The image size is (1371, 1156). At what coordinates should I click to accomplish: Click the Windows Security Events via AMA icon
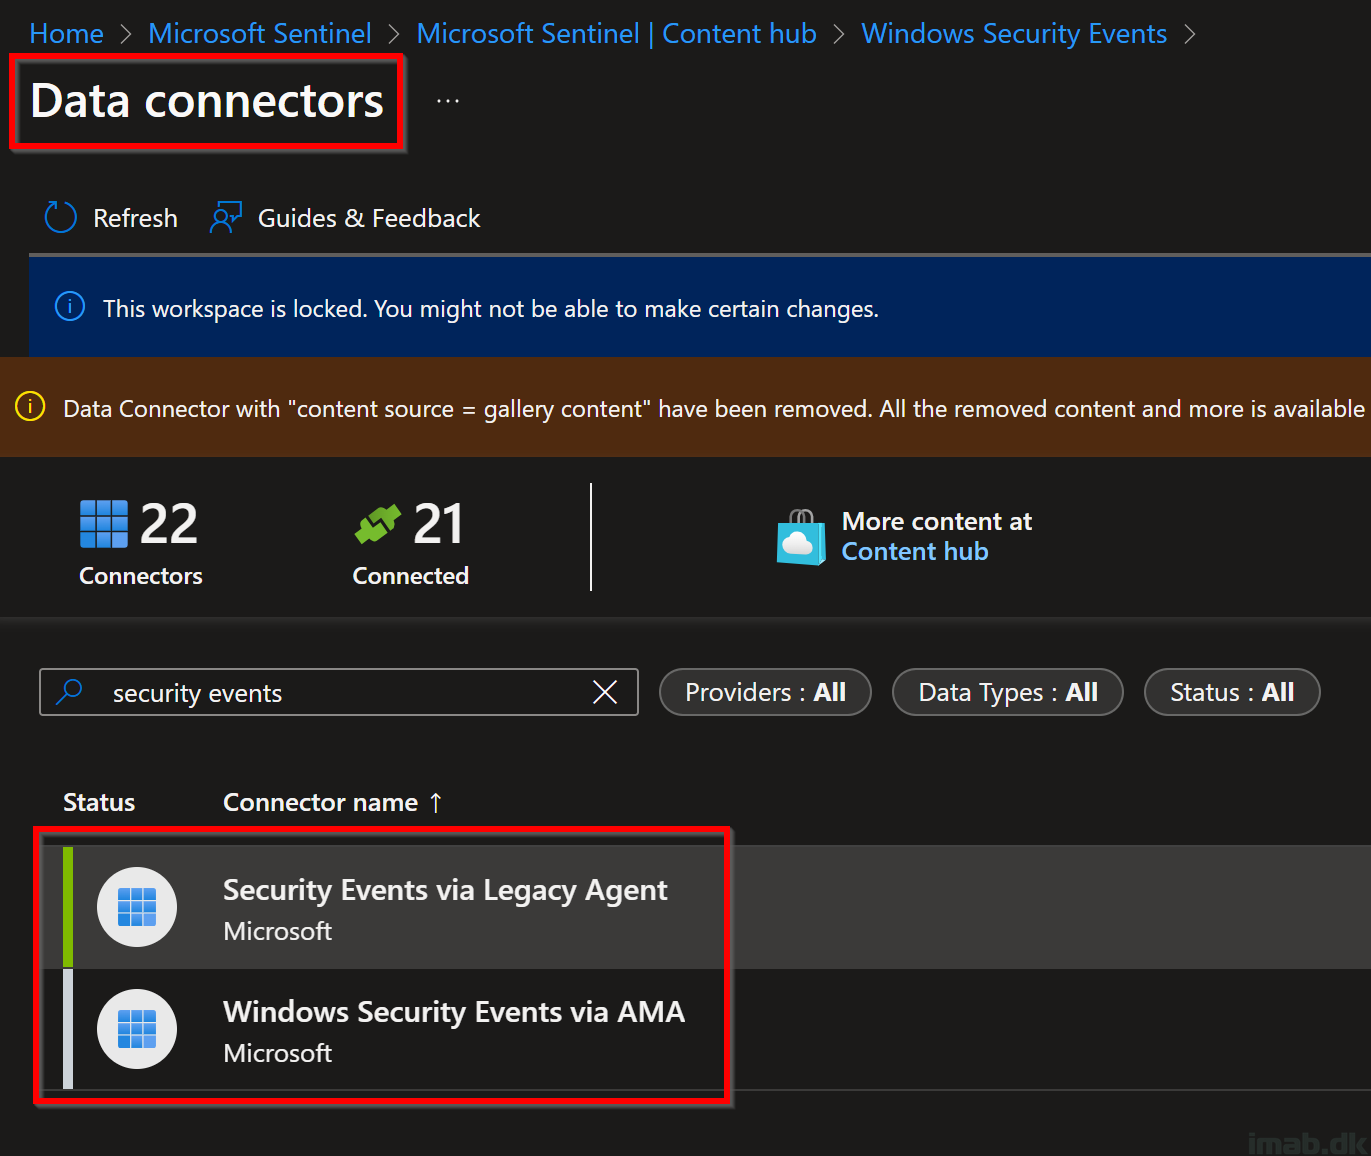tap(137, 1029)
